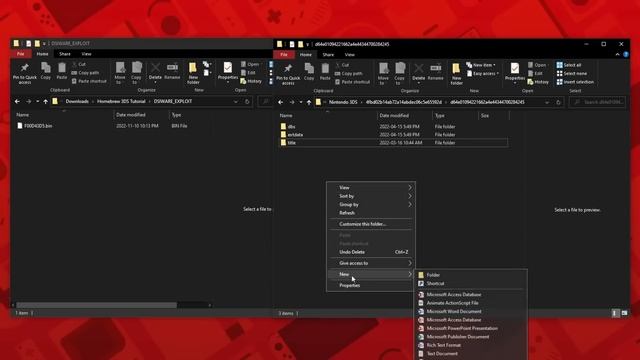The image size is (640, 360).
Task: Go up one level in right window
Action: tap(309, 102)
